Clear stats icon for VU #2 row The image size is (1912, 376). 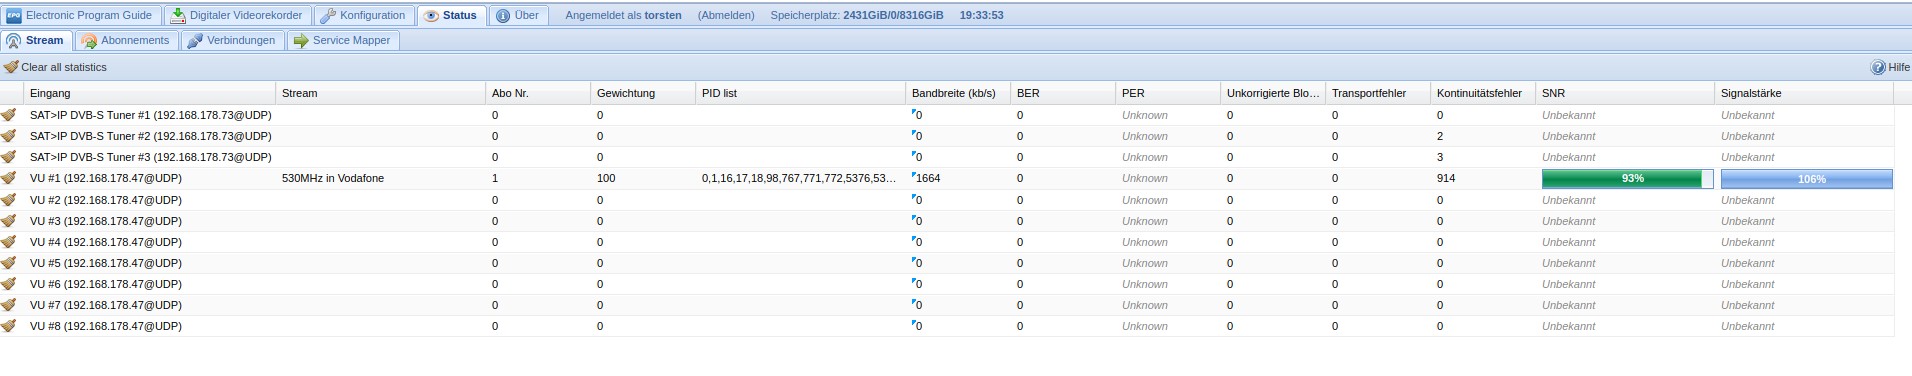tap(9, 200)
